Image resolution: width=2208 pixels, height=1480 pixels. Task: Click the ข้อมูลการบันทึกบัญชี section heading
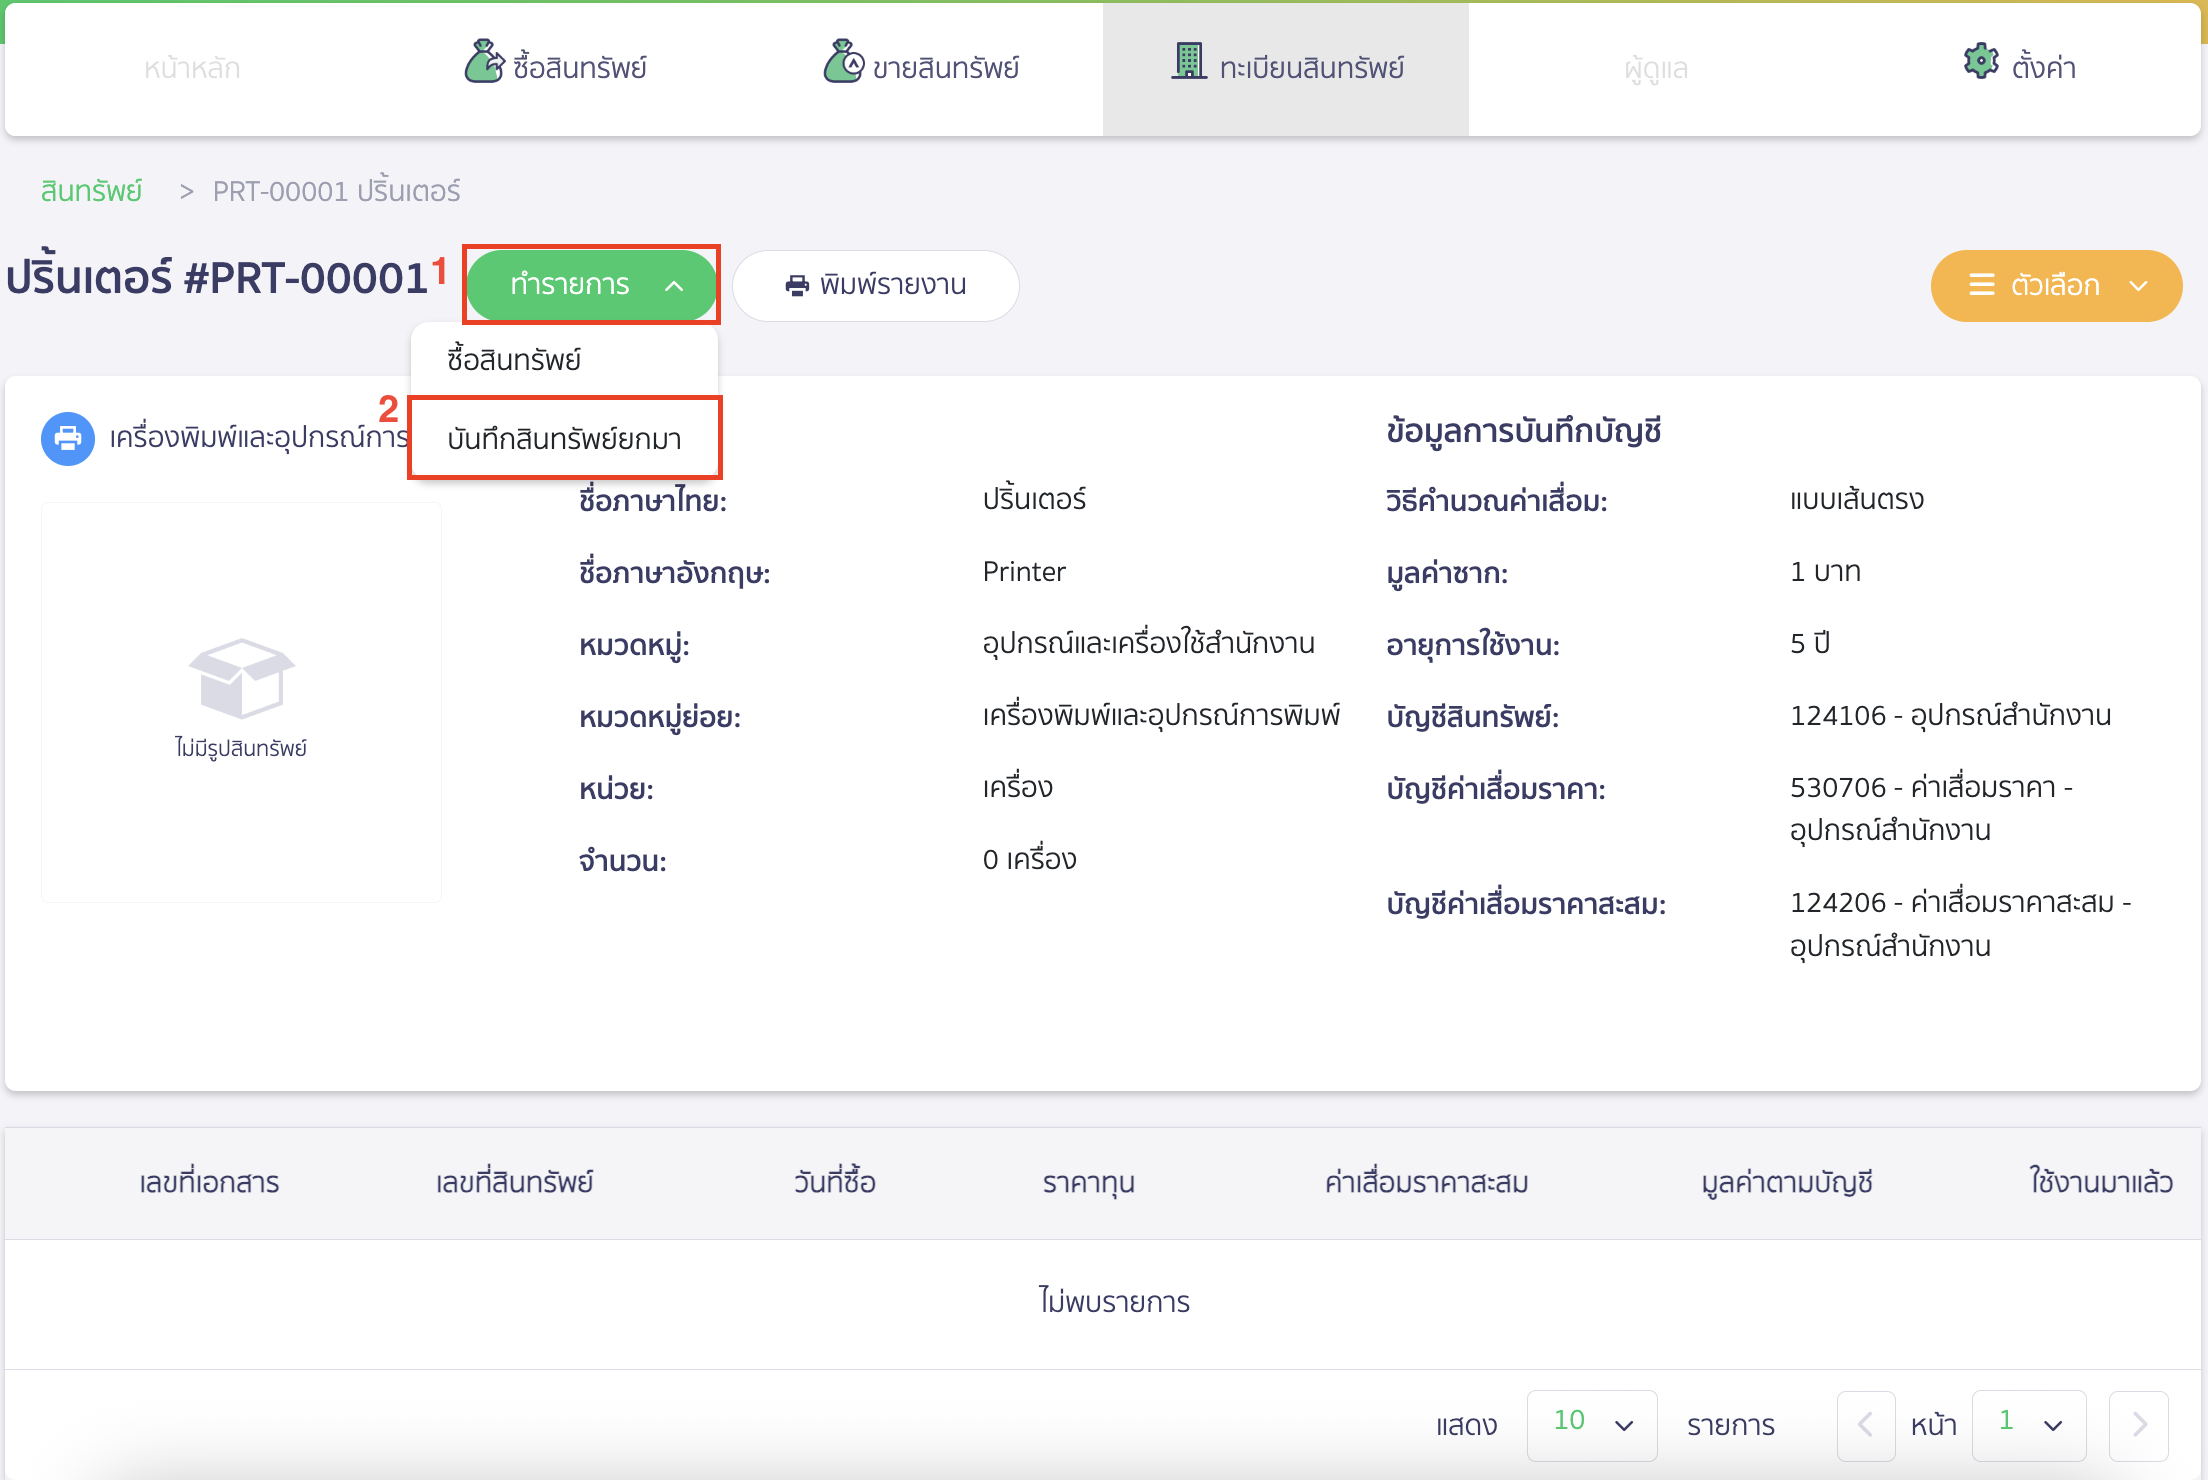1523,431
